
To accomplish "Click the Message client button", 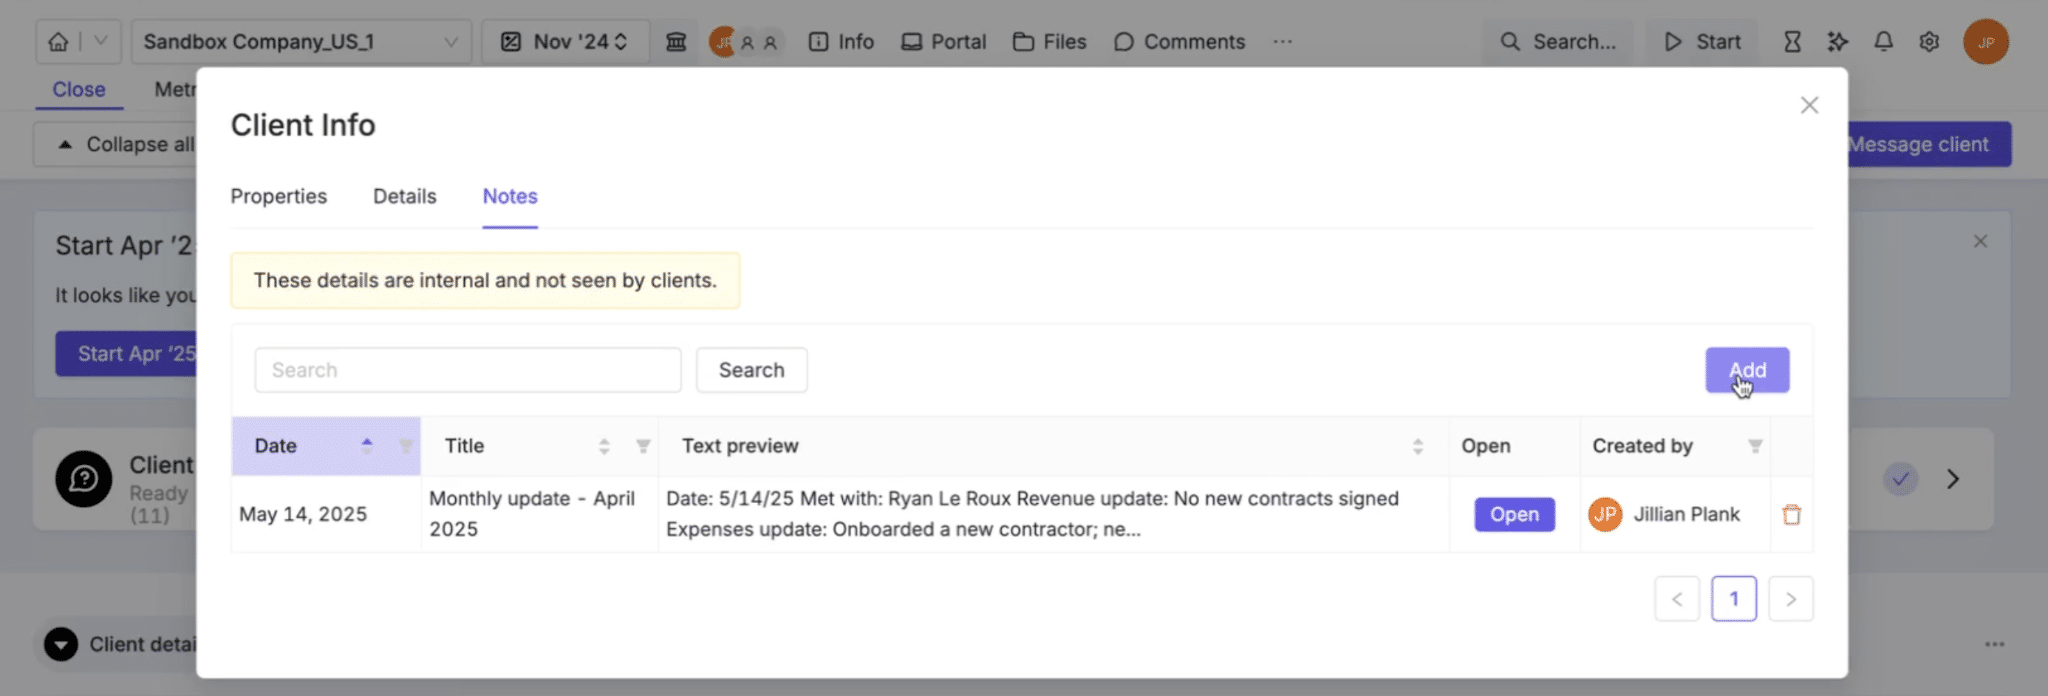I will 1930,145.
